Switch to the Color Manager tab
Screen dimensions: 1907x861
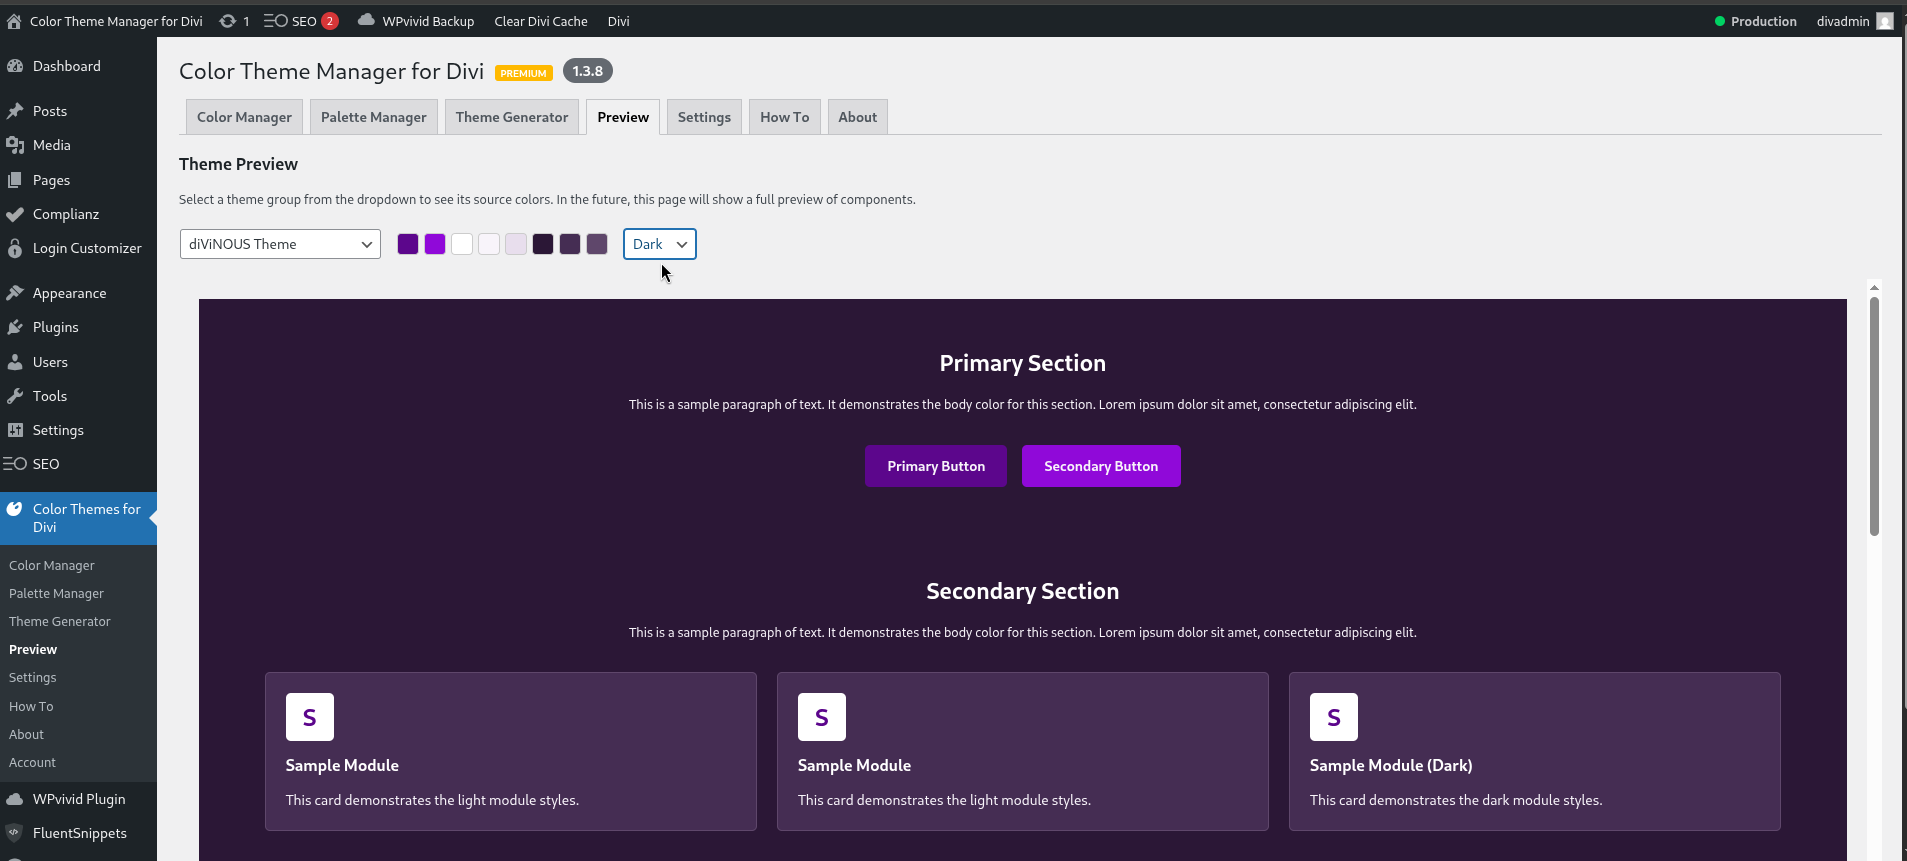pyautogui.click(x=244, y=117)
